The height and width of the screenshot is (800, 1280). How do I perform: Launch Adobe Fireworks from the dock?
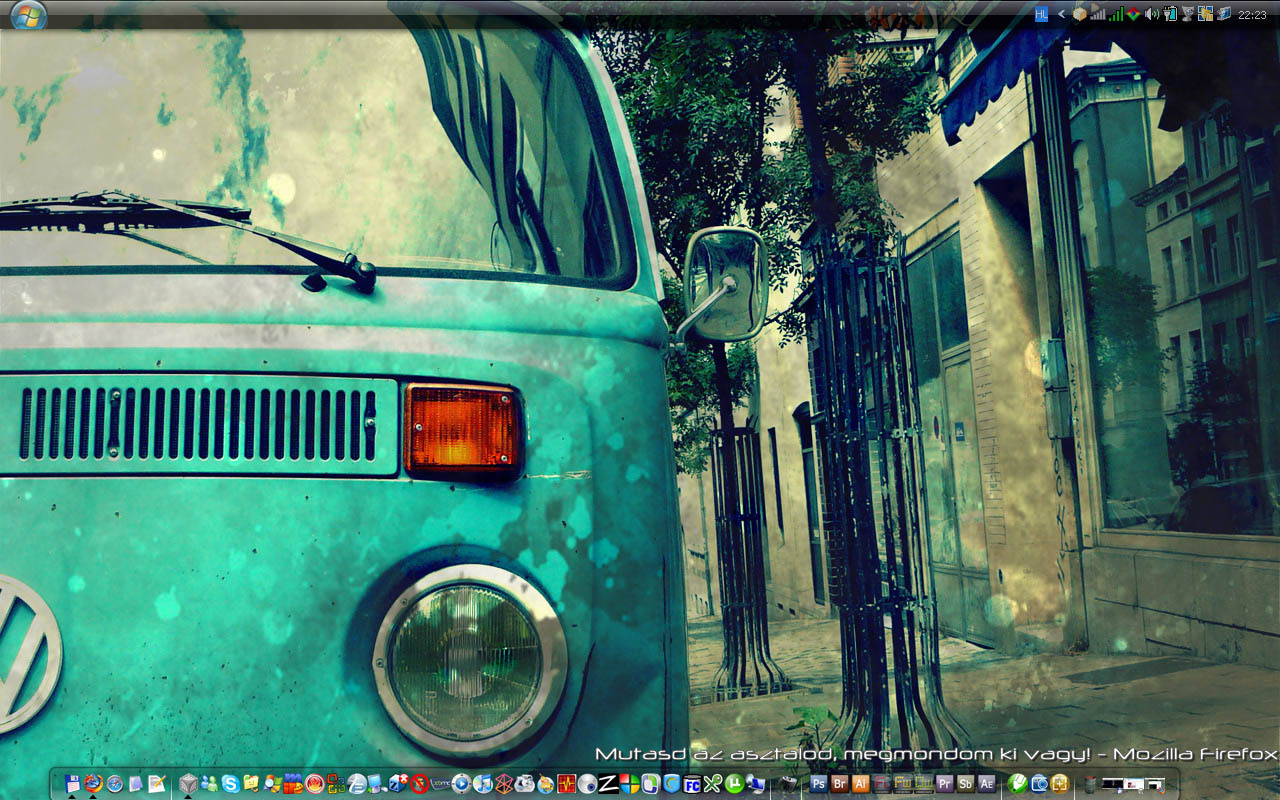902,783
